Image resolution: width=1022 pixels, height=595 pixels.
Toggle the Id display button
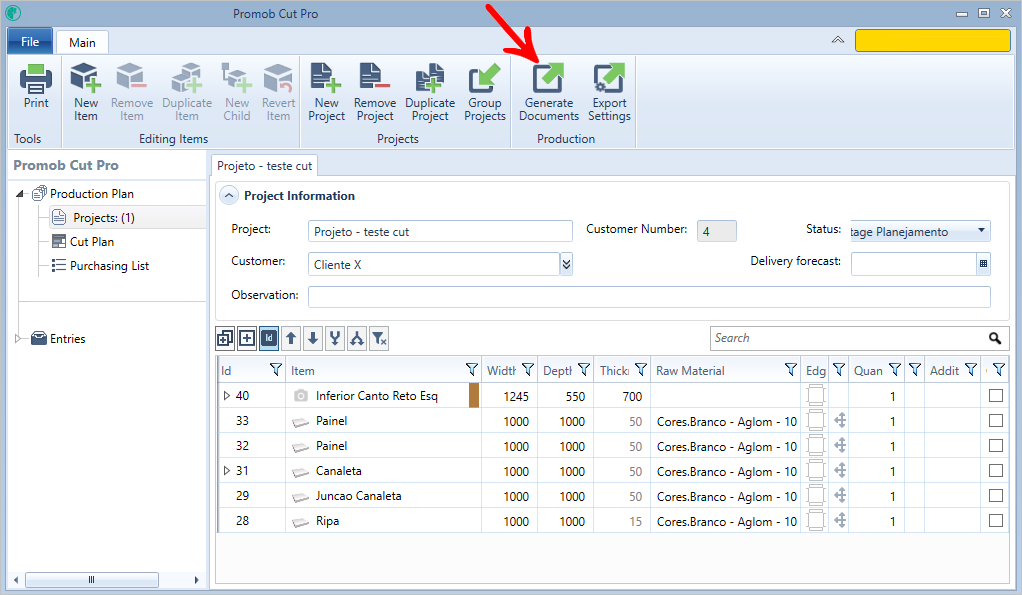(269, 338)
